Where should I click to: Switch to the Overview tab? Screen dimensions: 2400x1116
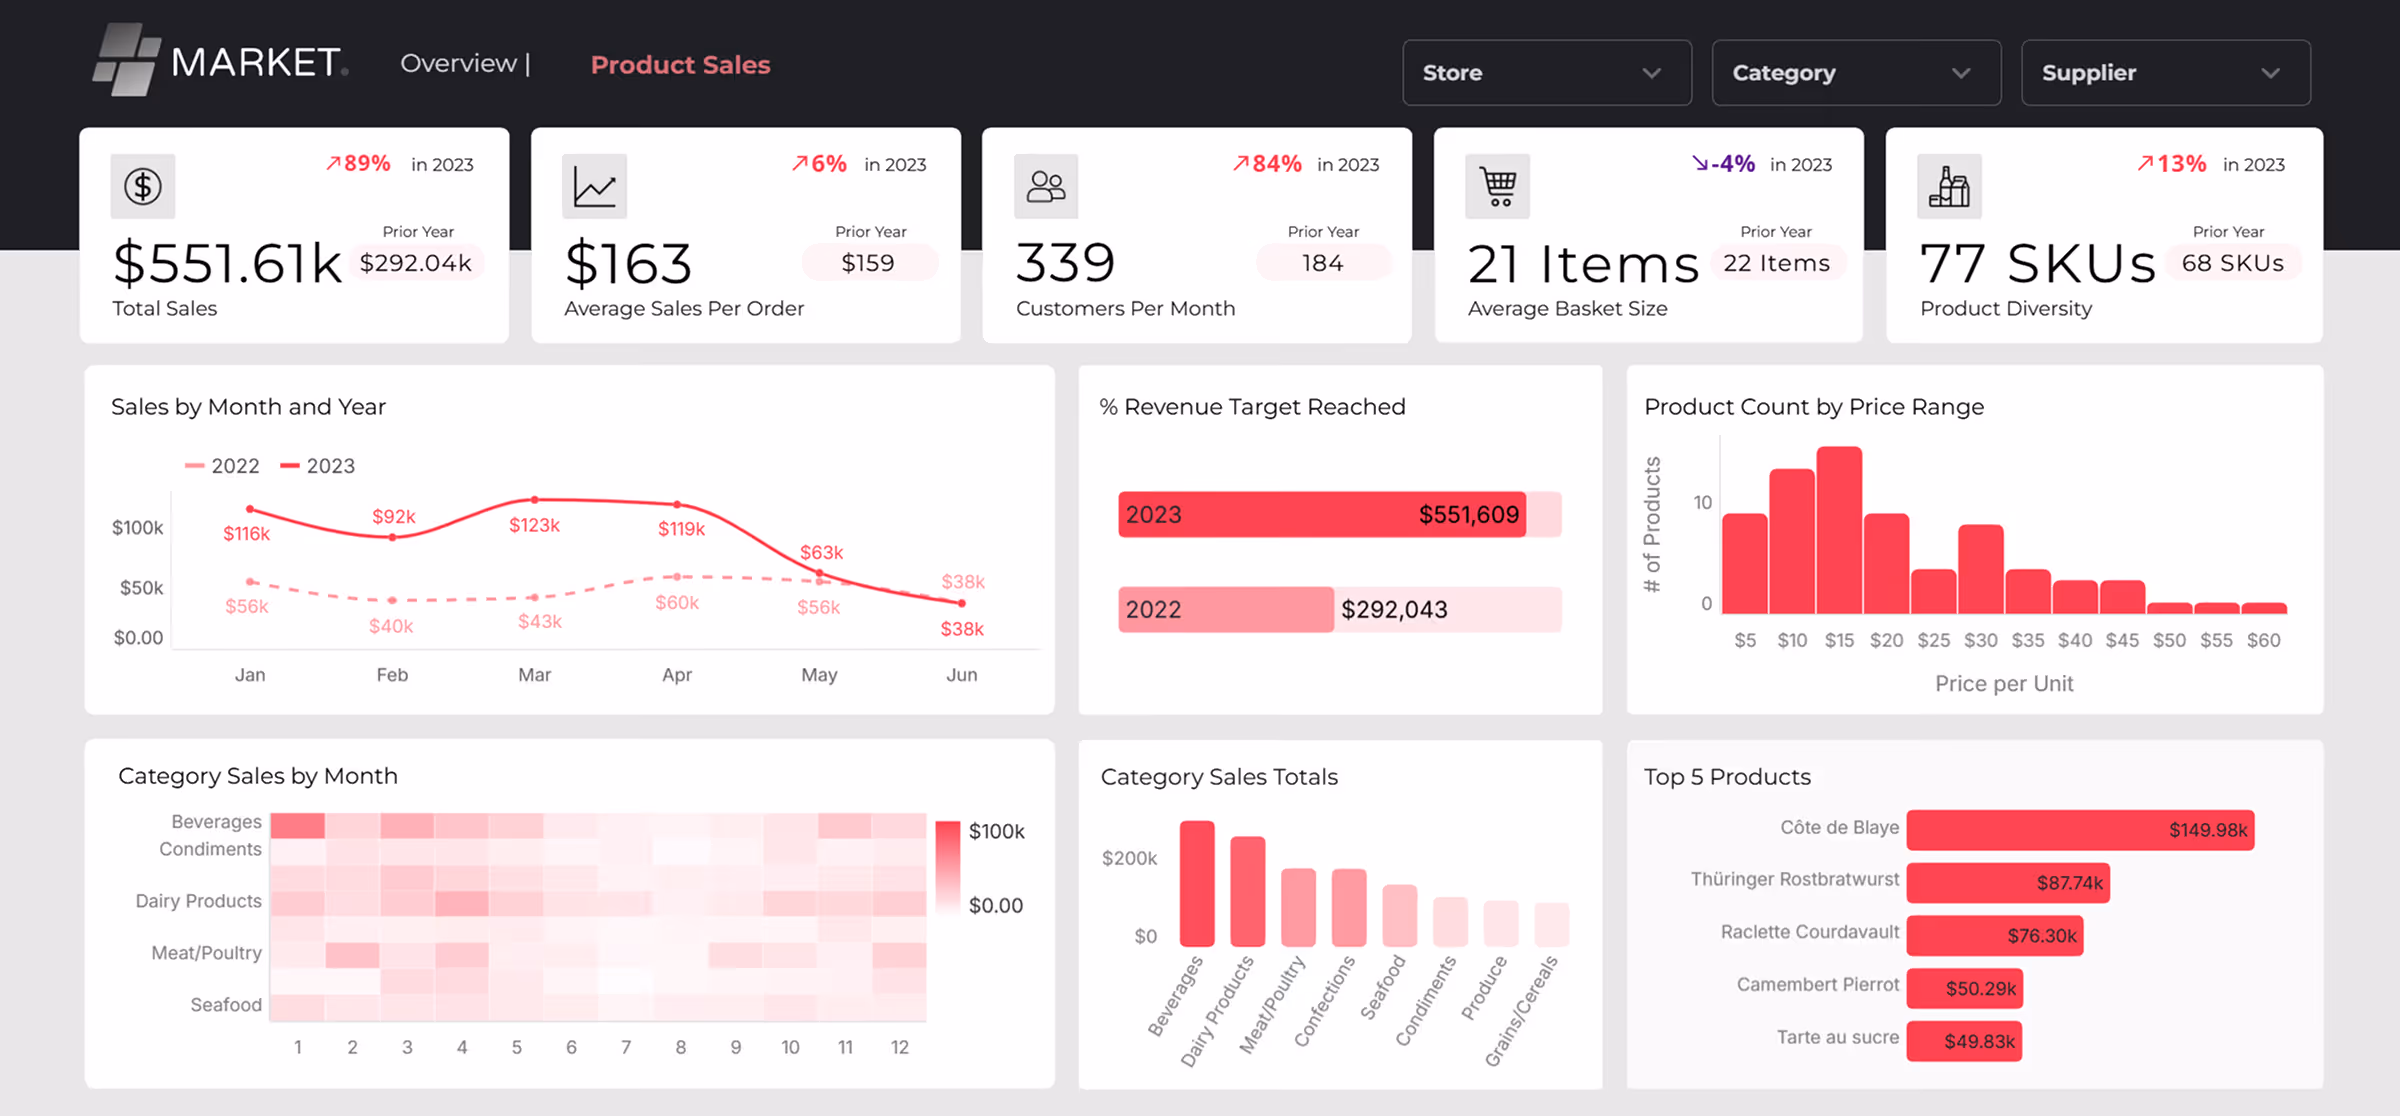[458, 64]
